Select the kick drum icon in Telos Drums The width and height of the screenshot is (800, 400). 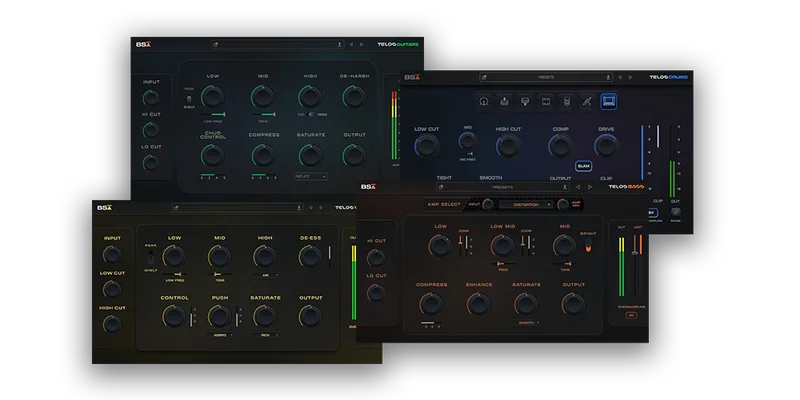tap(484, 101)
